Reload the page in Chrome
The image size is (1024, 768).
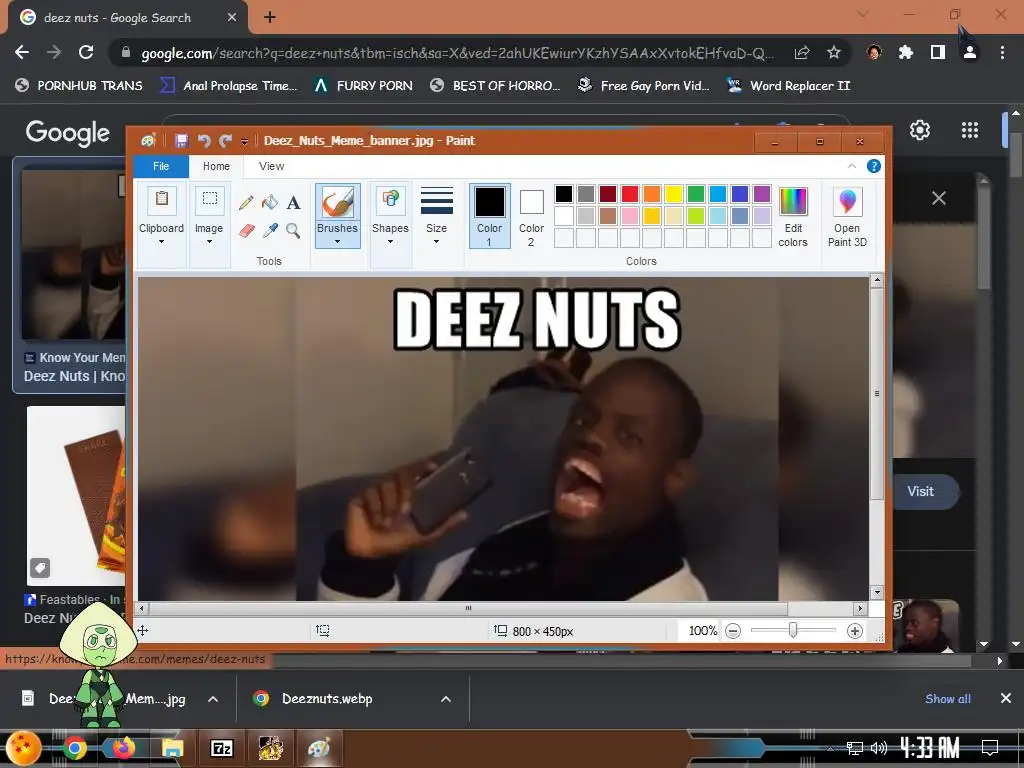point(86,52)
